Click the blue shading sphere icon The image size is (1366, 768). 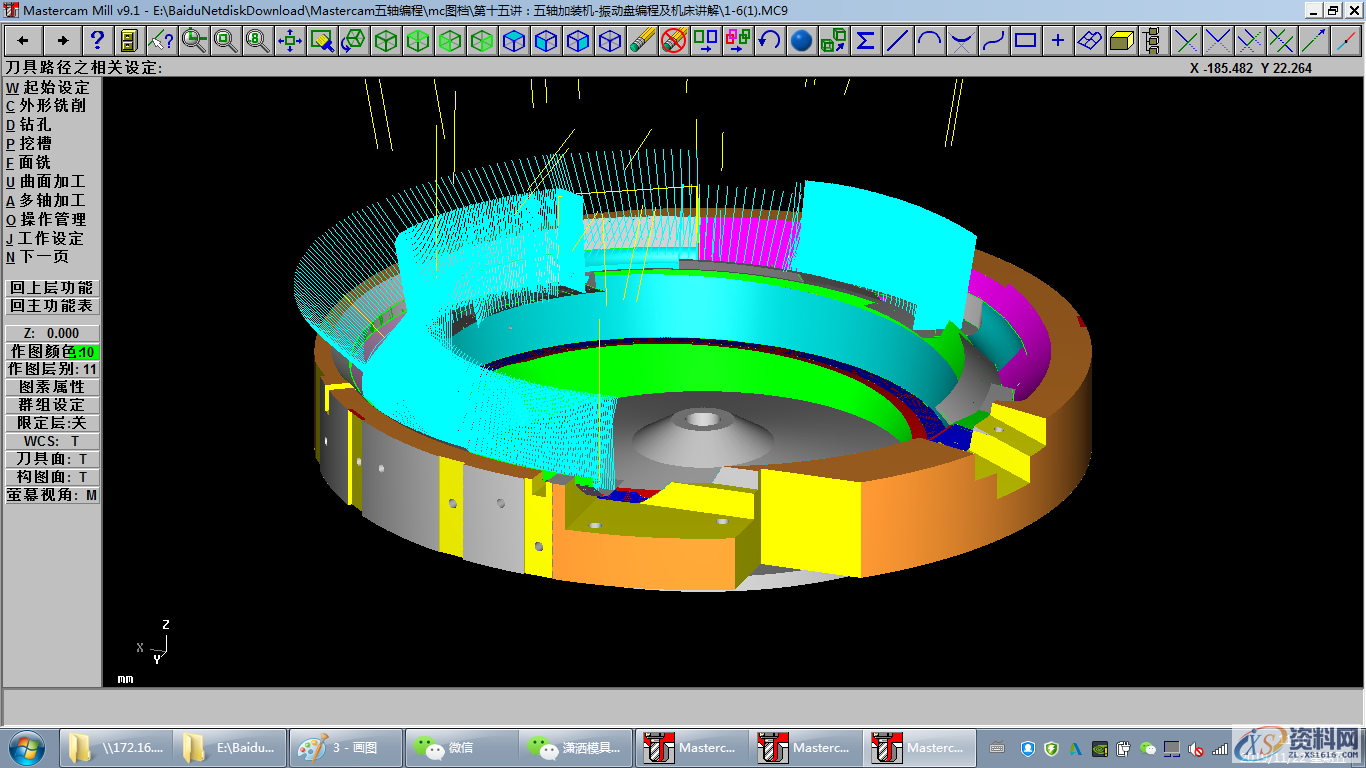[801, 41]
